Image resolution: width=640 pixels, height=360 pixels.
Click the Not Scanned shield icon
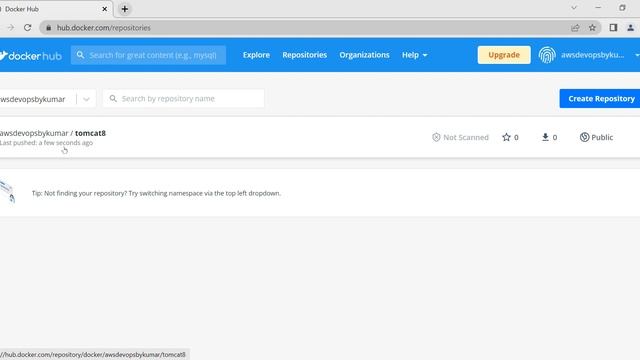436,137
